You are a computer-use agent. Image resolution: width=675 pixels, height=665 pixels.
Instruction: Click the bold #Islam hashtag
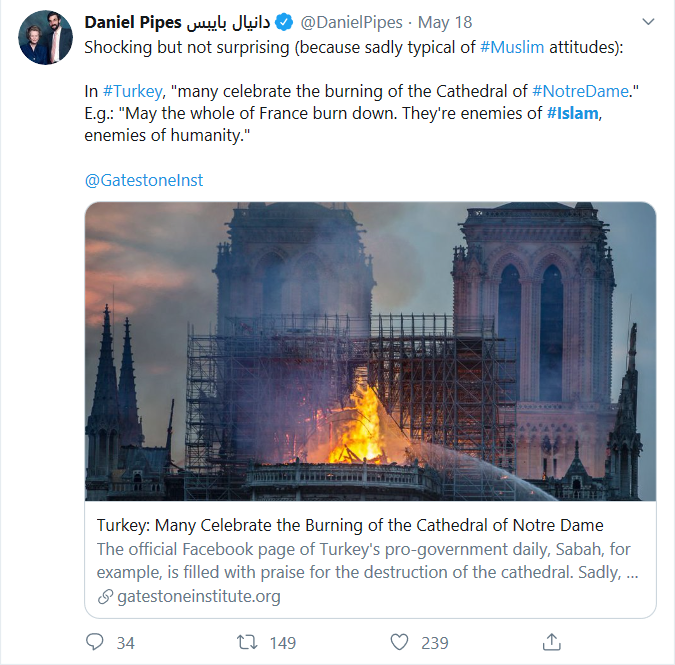pos(573,113)
